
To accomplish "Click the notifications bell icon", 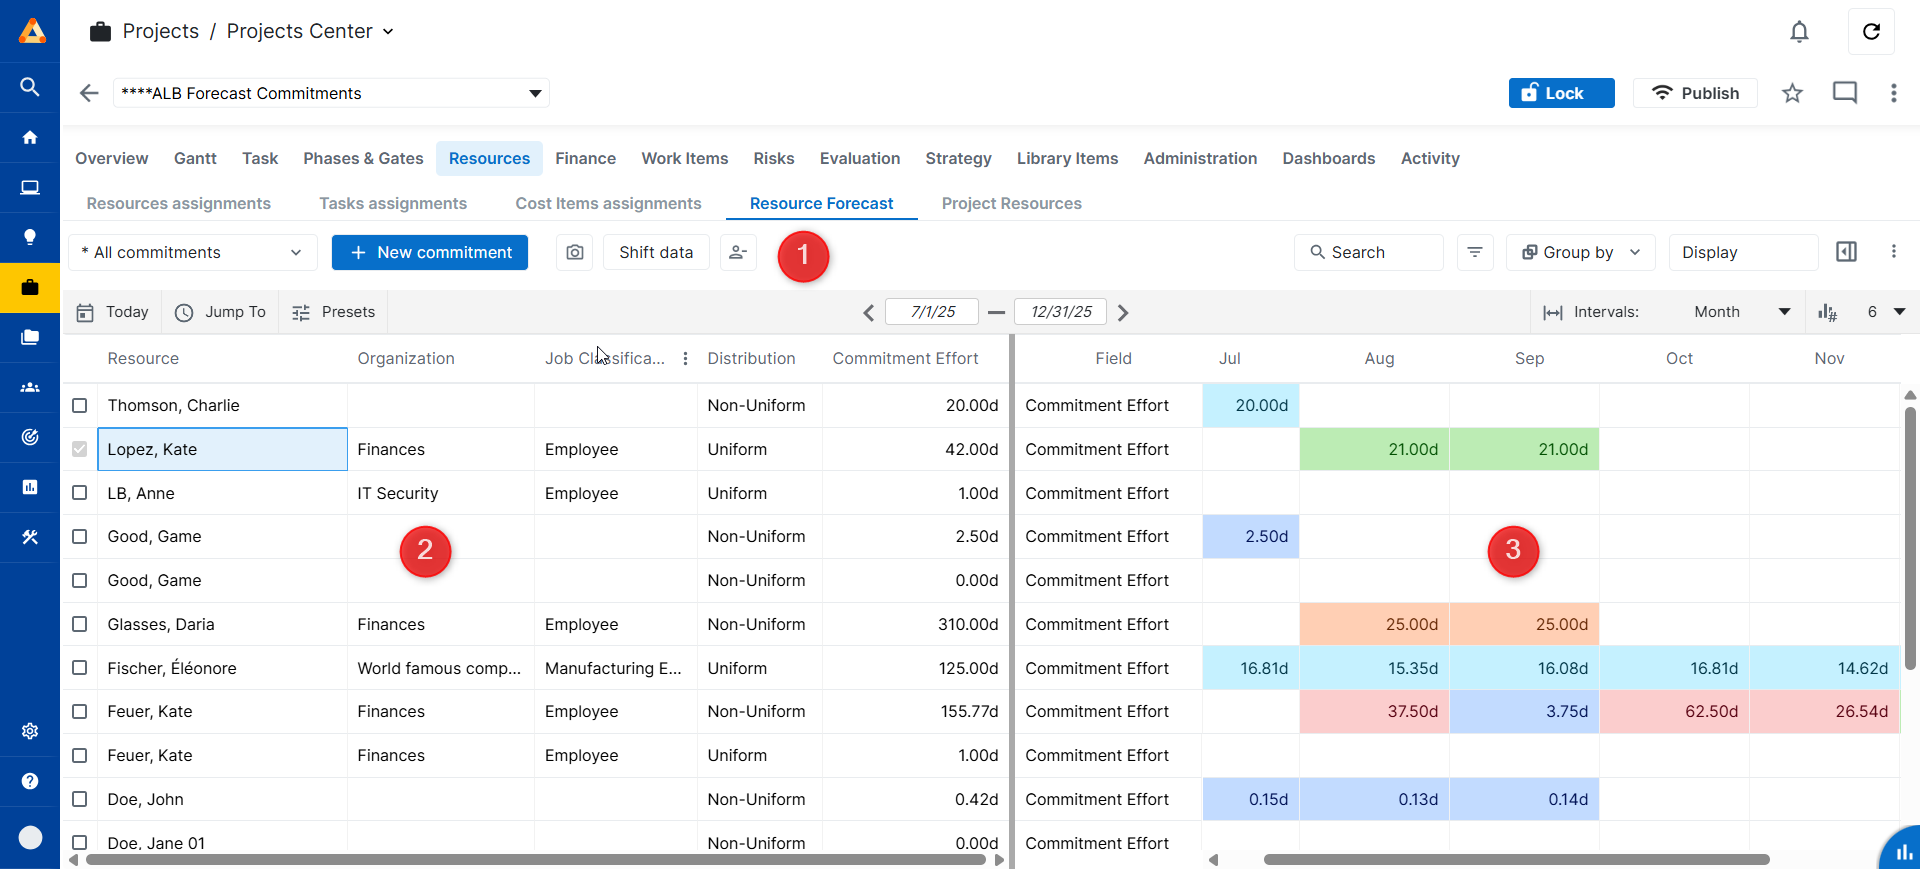I will click(x=1799, y=32).
